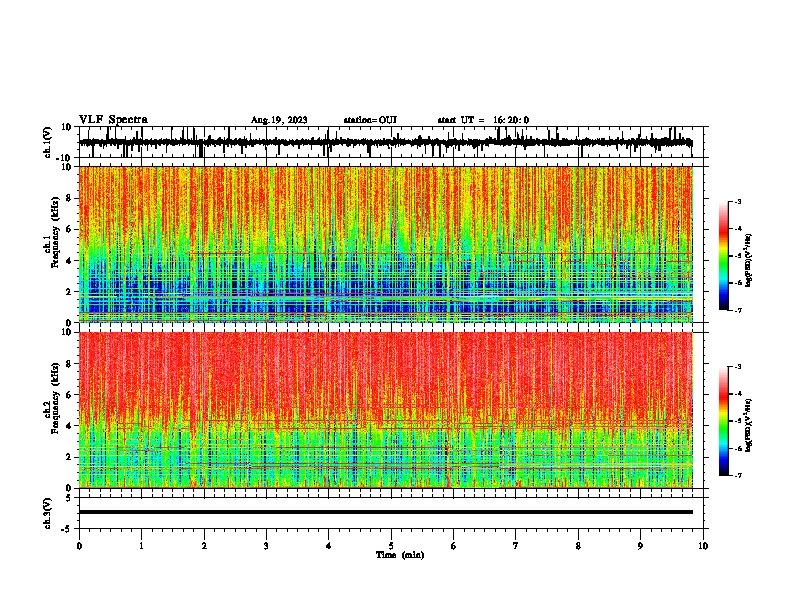
Task: Click the ch.2 colorbar log(PSD) unit label
Action: pos(749,425)
